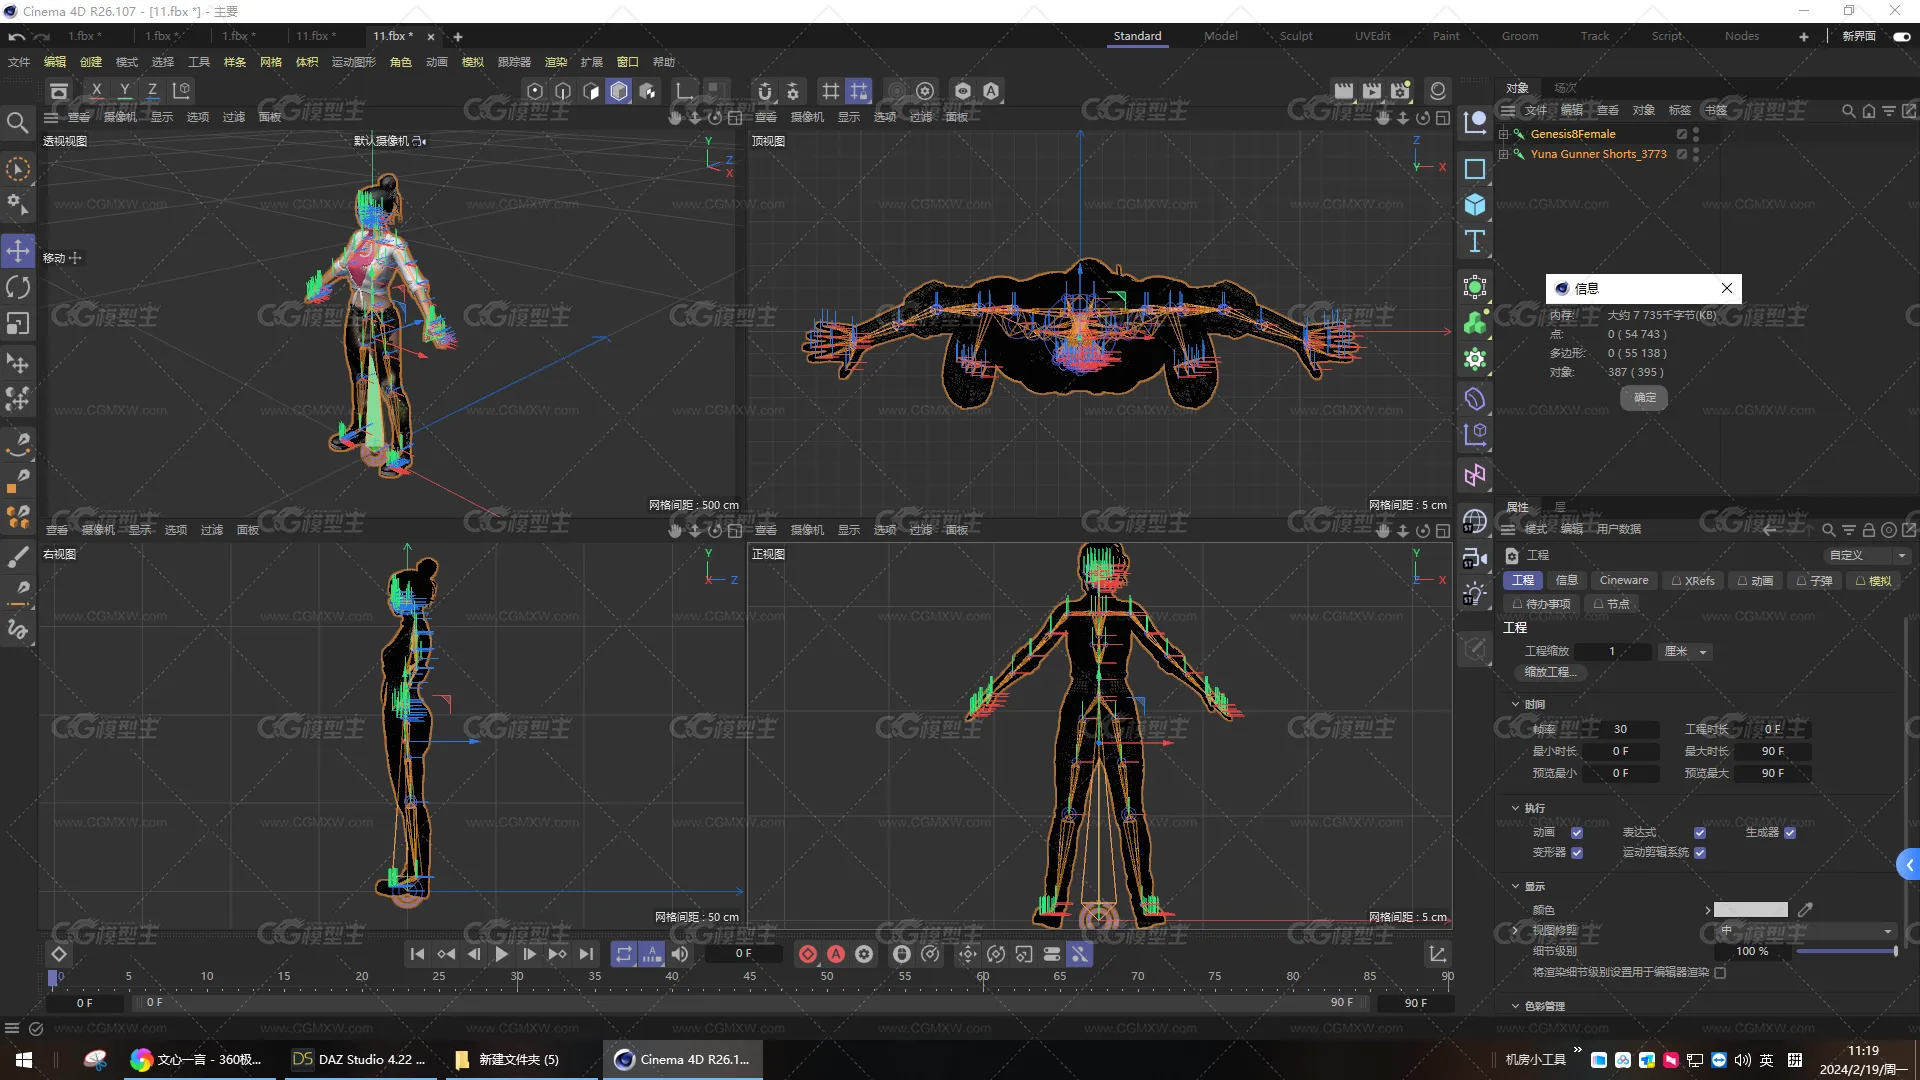Toggle playback loop mode icon

[623, 954]
